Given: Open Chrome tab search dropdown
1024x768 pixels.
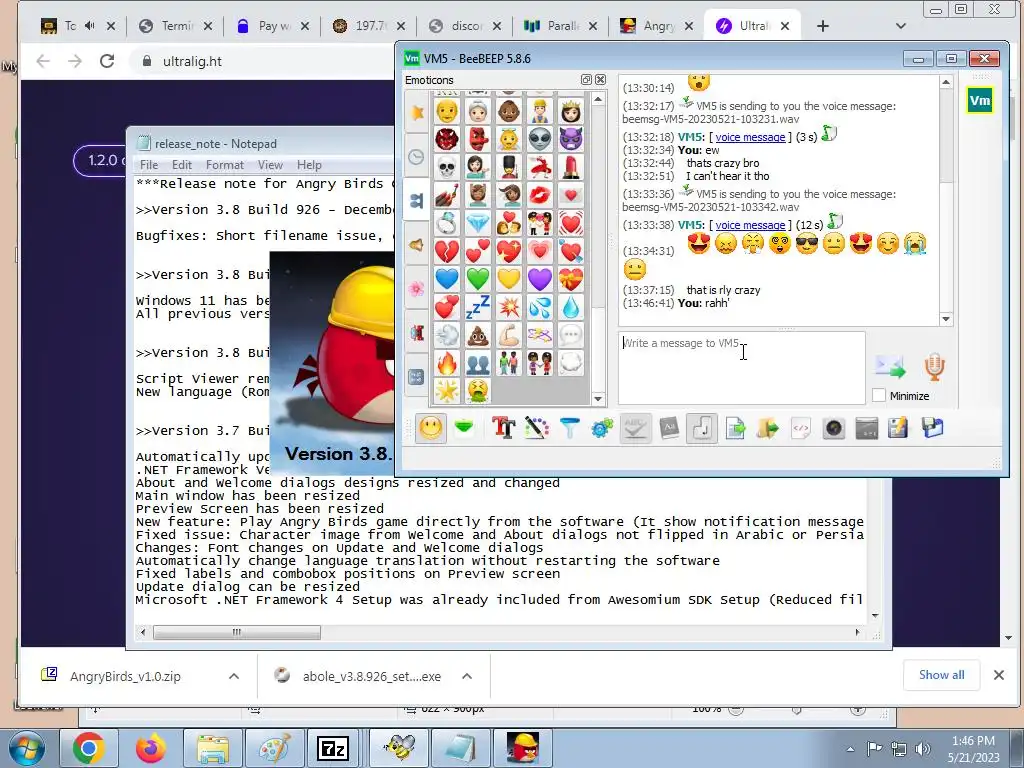Looking at the screenshot, I should (x=901, y=26).
